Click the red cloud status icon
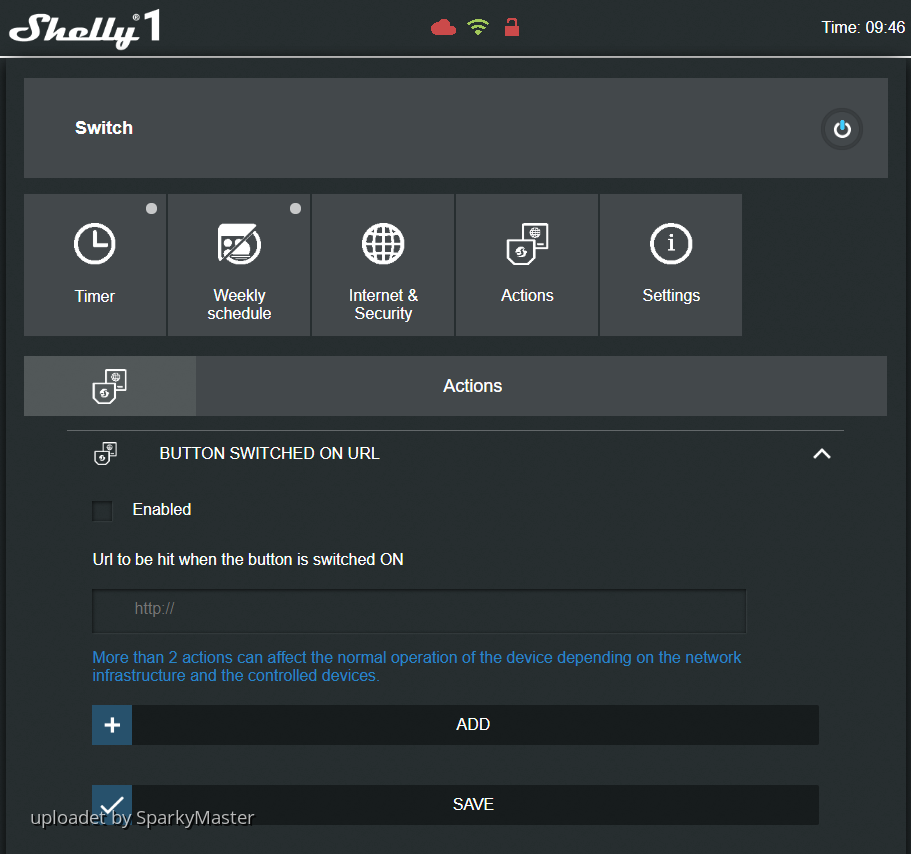This screenshot has width=911, height=854. [443, 28]
